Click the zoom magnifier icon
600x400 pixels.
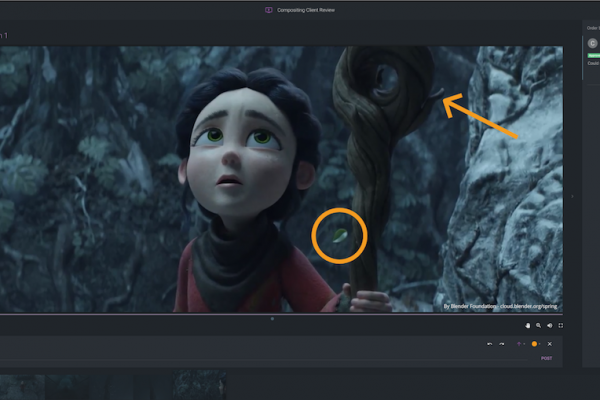pos(538,325)
